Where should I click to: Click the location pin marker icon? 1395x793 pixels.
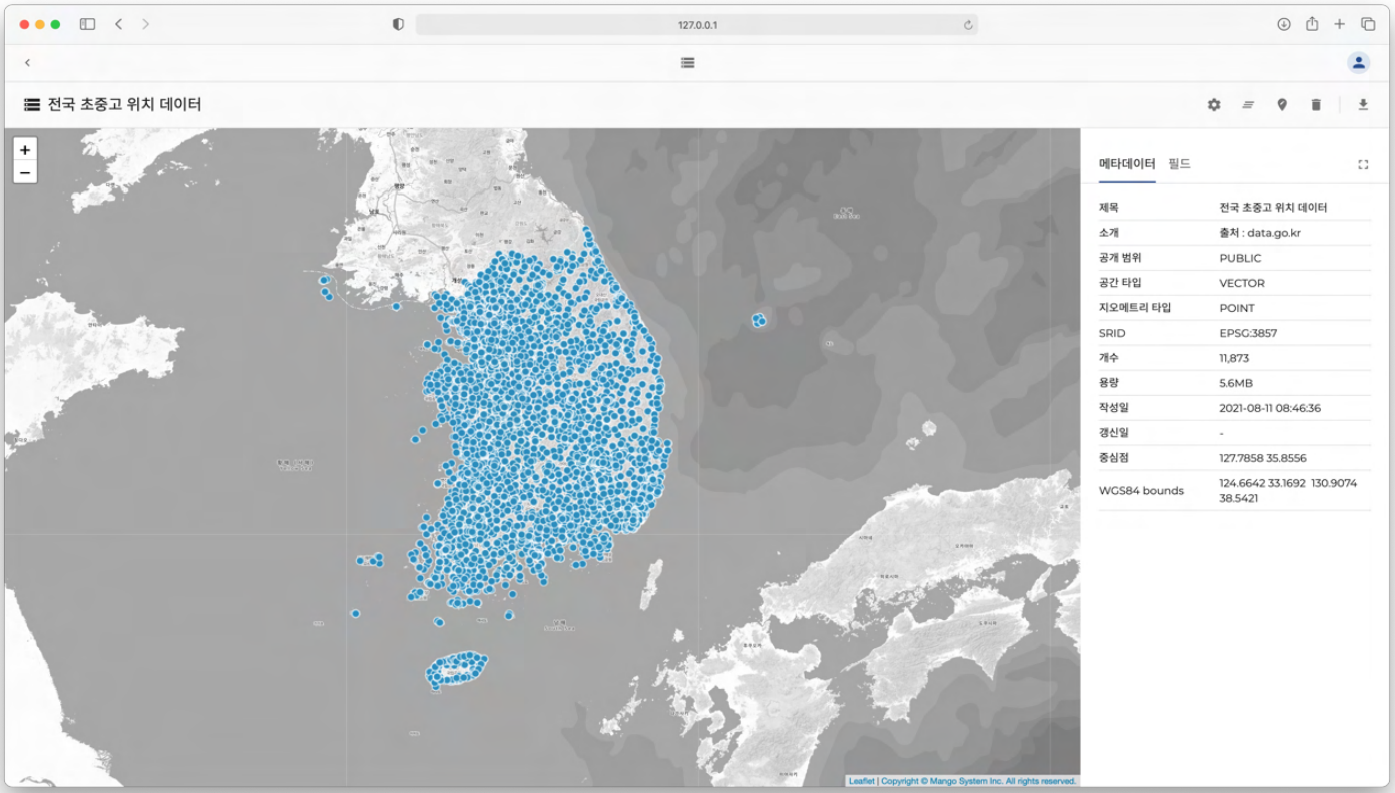coord(1282,105)
